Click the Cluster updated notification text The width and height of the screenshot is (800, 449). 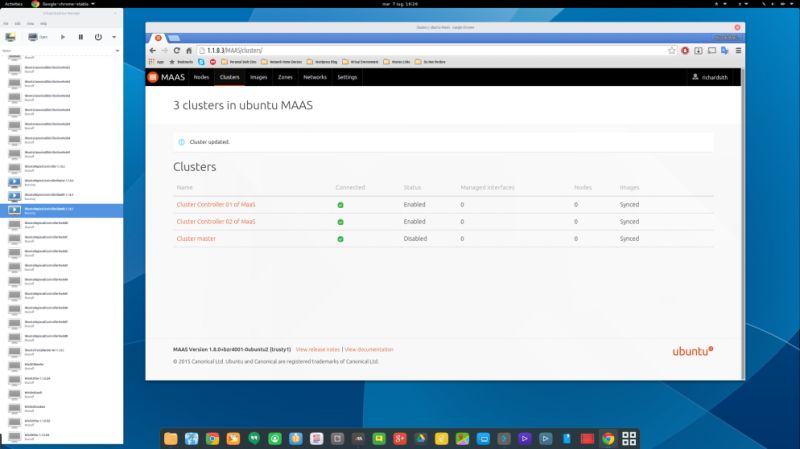tap(210, 142)
